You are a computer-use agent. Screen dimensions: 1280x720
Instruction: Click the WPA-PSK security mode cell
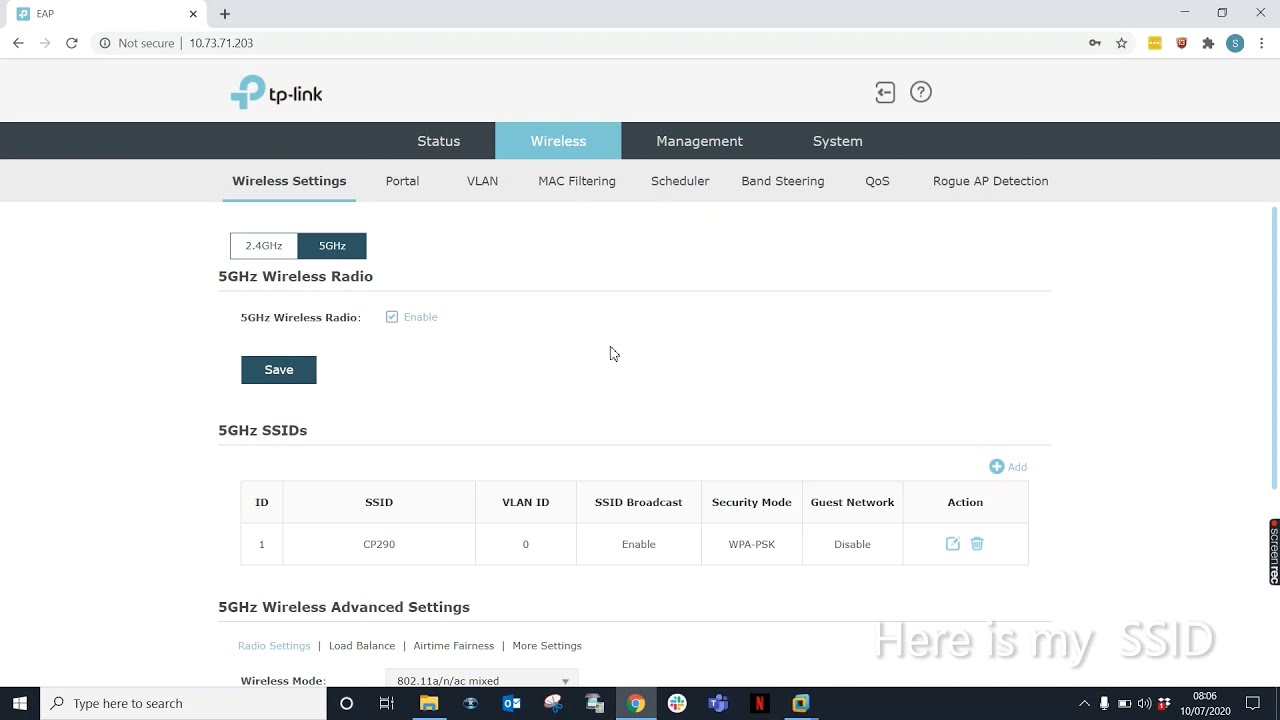(x=752, y=544)
